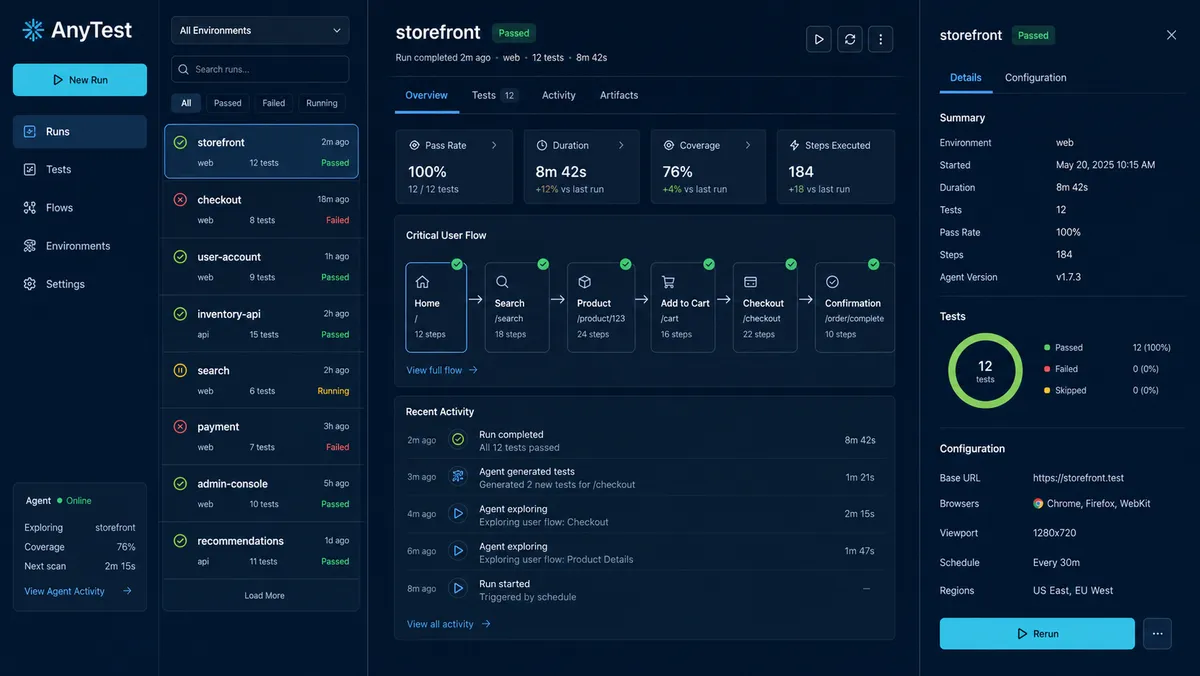Click the Agent generated tests icon
Image resolution: width=1200 pixels, height=676 pixels.
(x=458, y=476)
